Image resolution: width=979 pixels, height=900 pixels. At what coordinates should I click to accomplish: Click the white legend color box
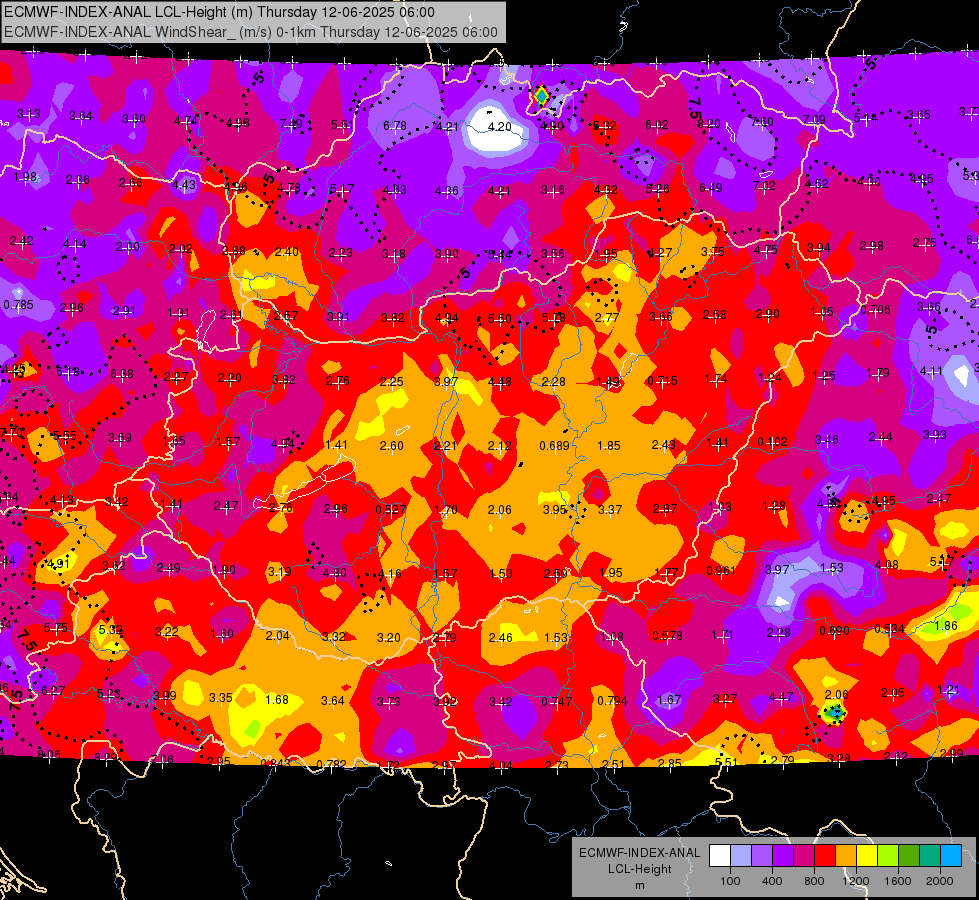pyautogui.click(x=720, y=856)
